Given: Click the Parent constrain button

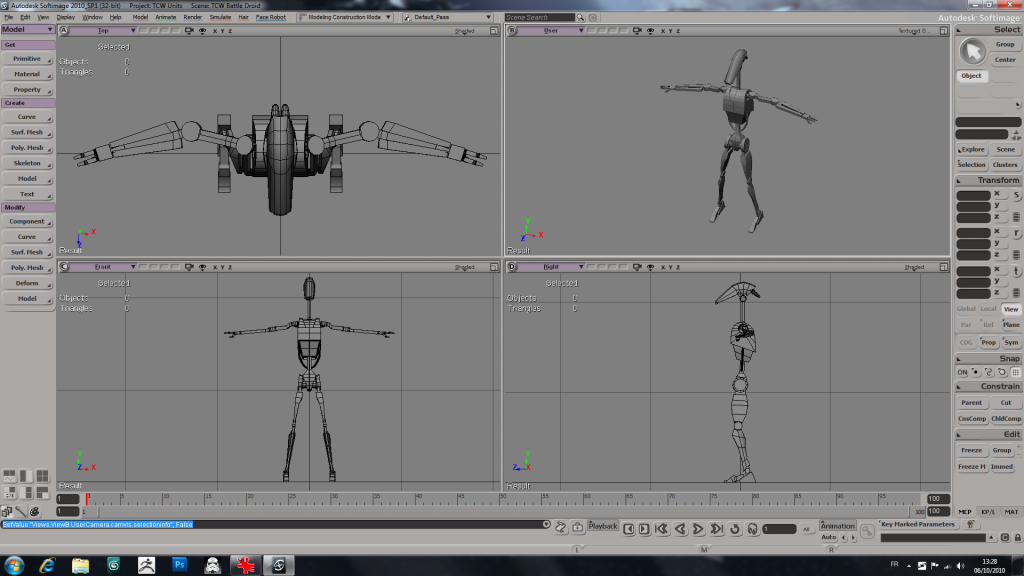Looking at the screenshot, I should pos(971,403).
